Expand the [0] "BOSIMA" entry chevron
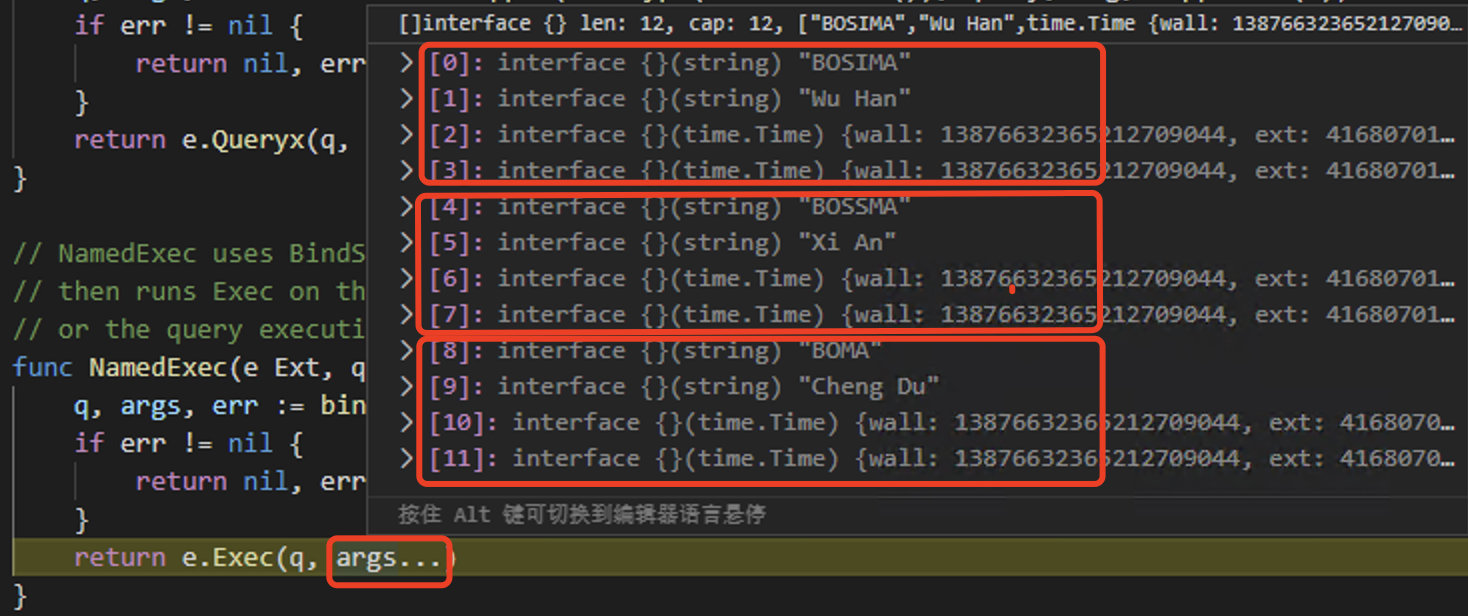1468x616 pixels. pyautogui.click(x=406, y=63)
